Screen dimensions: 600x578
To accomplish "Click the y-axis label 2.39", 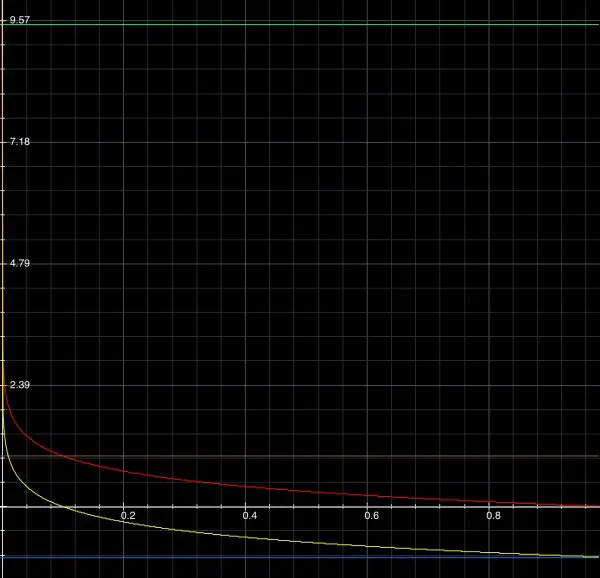I will click(x=20, y=385).
